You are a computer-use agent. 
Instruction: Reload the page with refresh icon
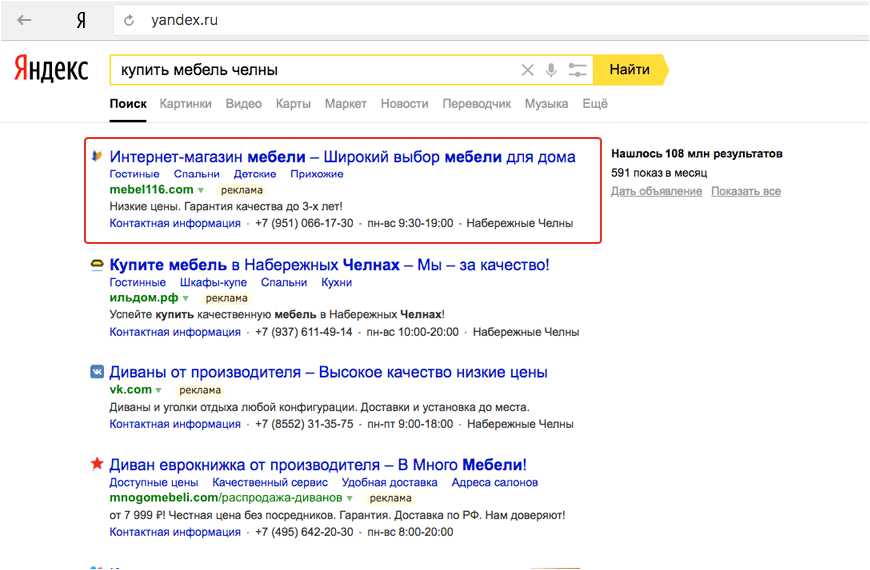[x=129, y=20]
